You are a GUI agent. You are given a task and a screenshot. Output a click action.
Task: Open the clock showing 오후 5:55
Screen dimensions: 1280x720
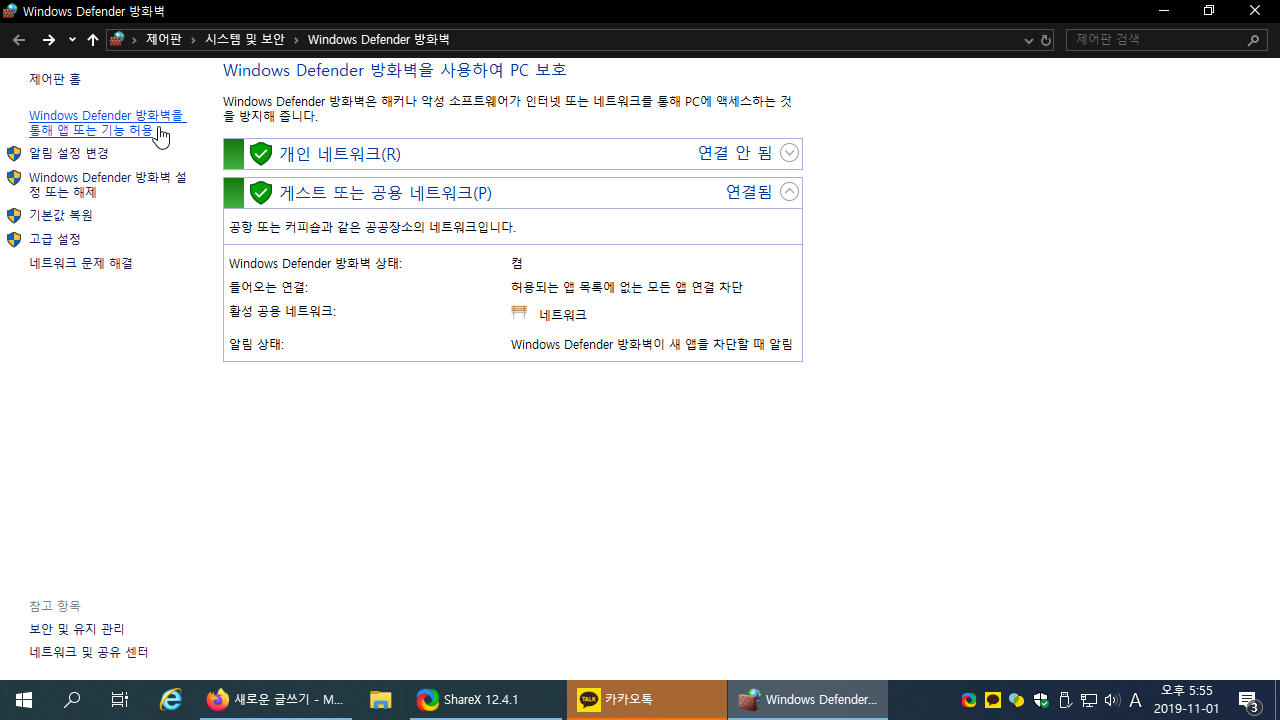[1187, 700]
